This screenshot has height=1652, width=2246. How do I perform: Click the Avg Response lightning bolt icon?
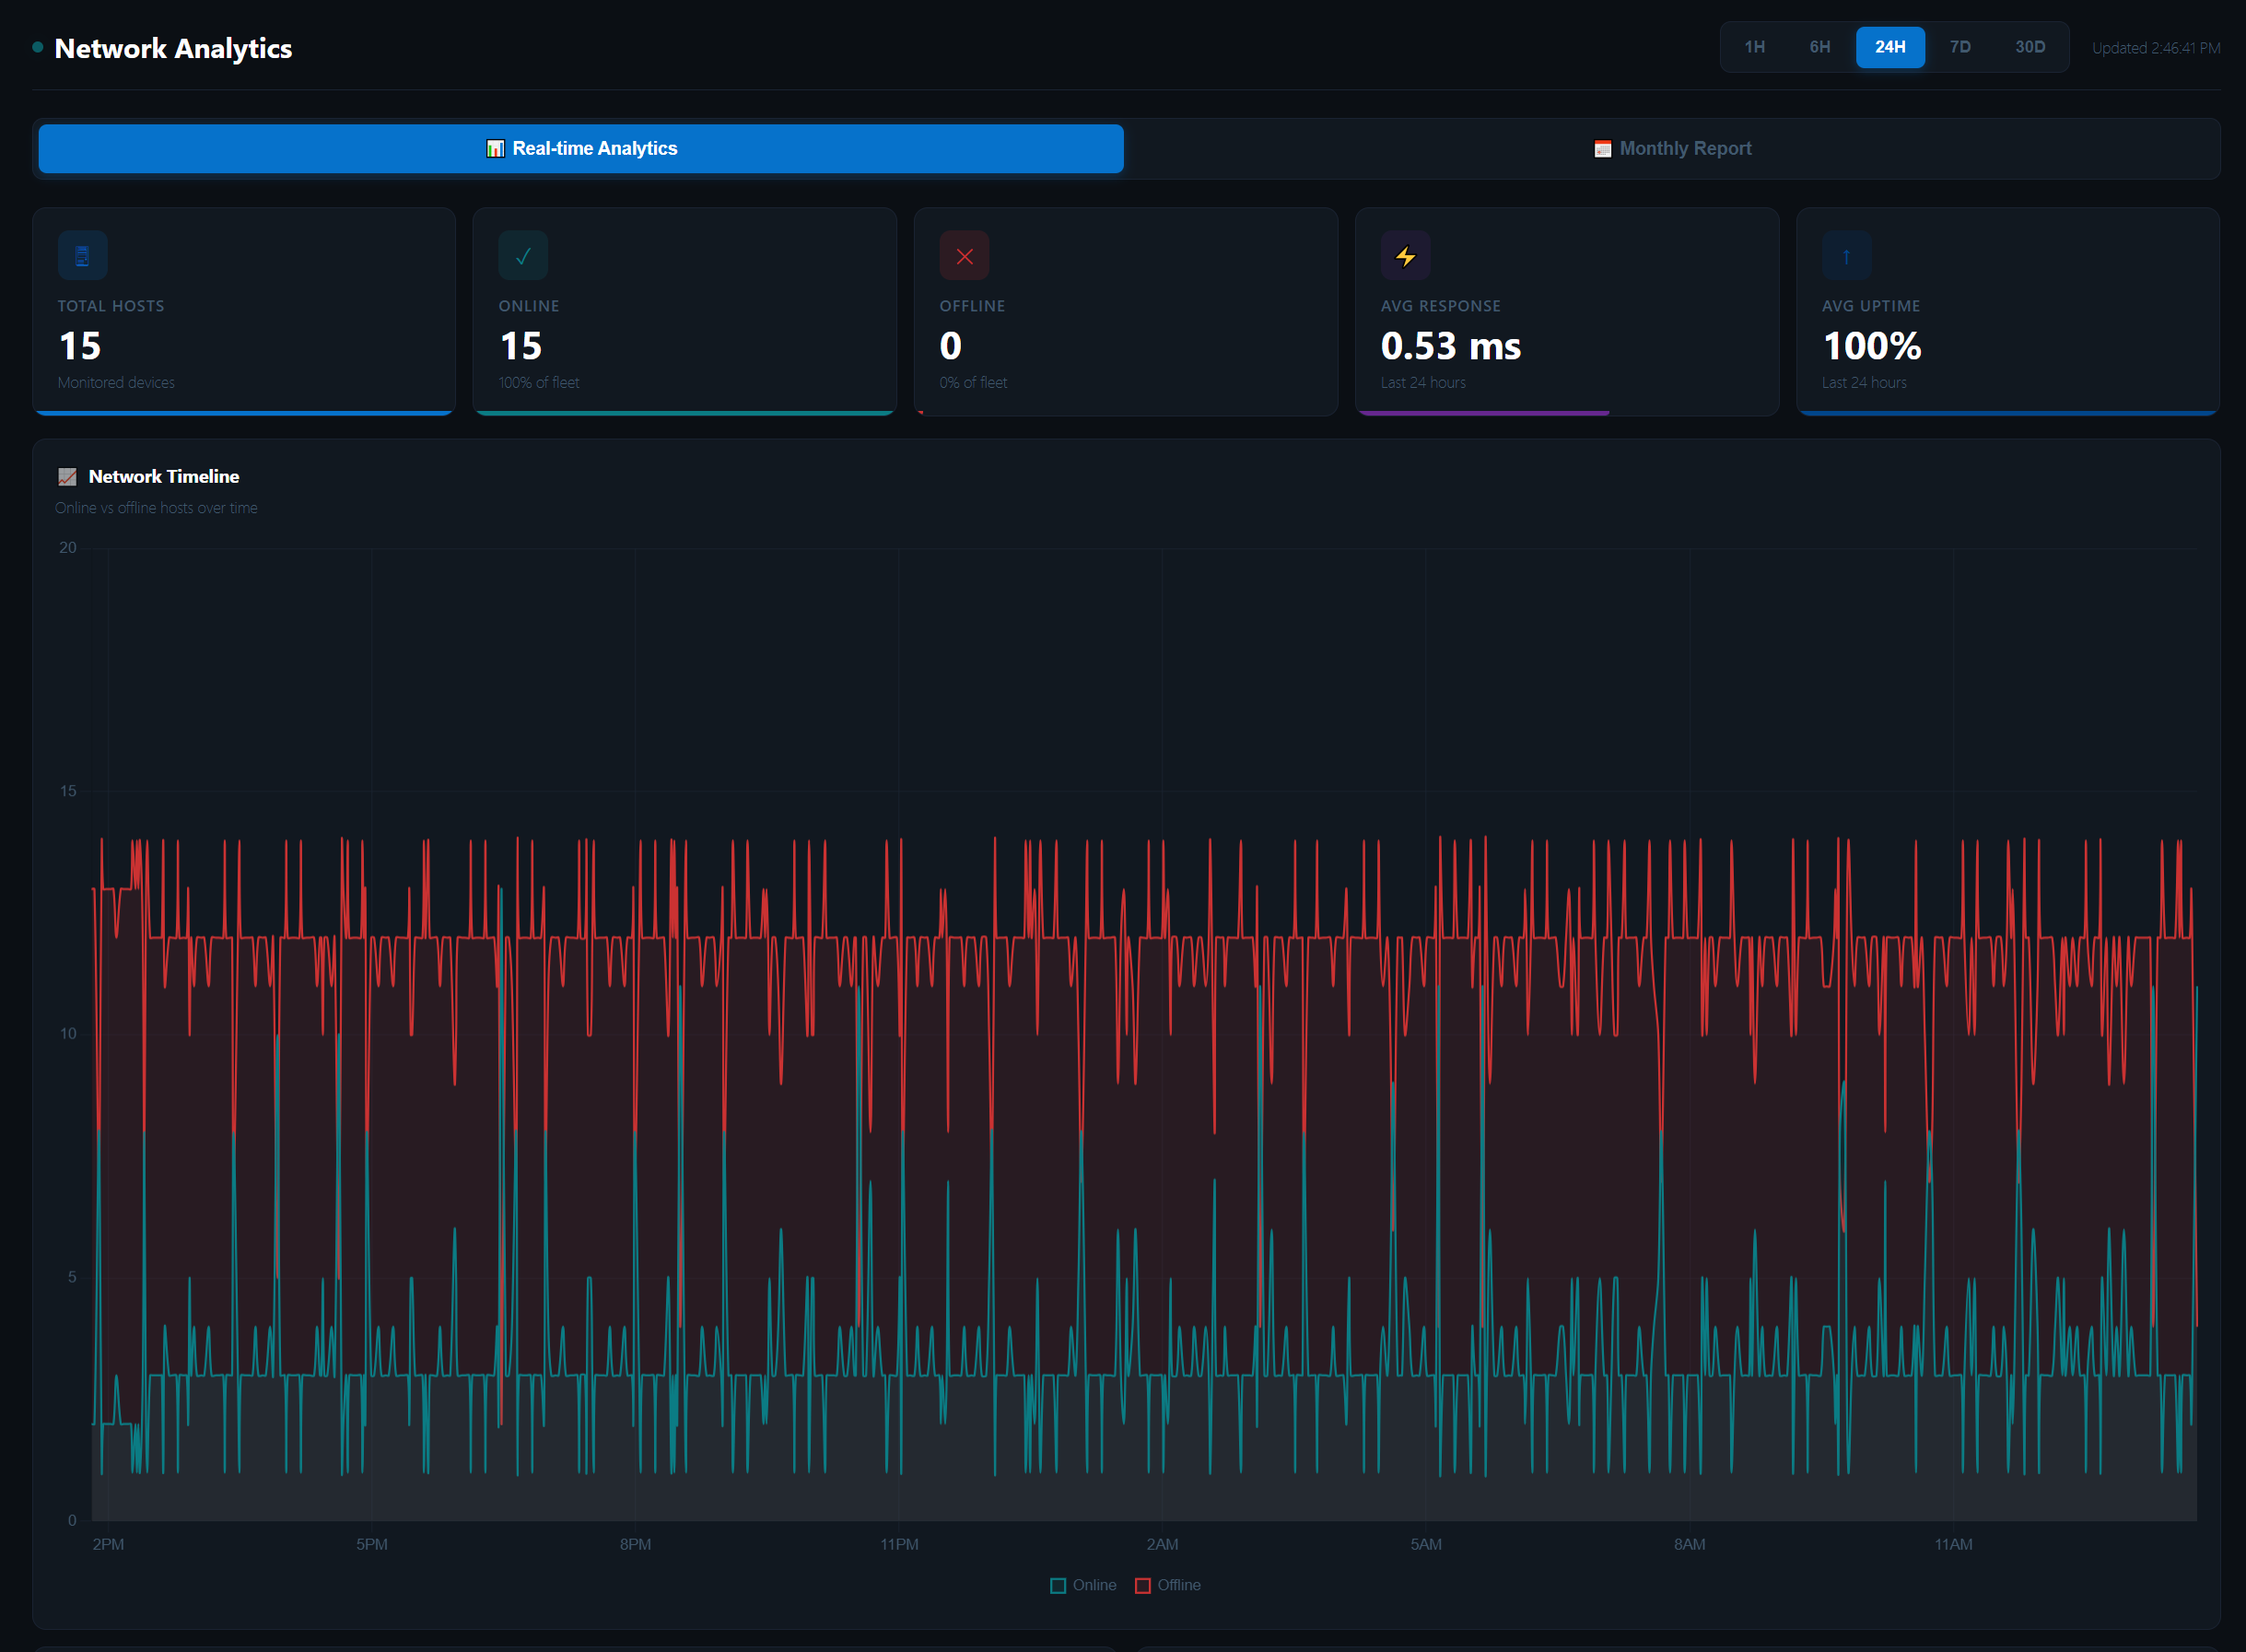(1405, 256)
